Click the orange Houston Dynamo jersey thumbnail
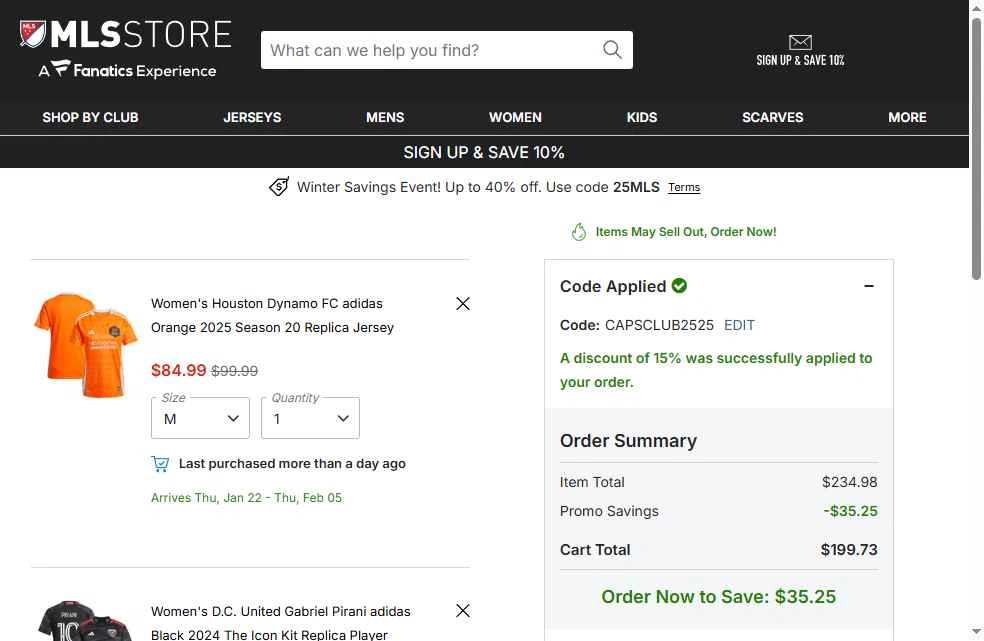Viewport: 984px width, 641px height. pyautogui.click(x=86, y=345)
